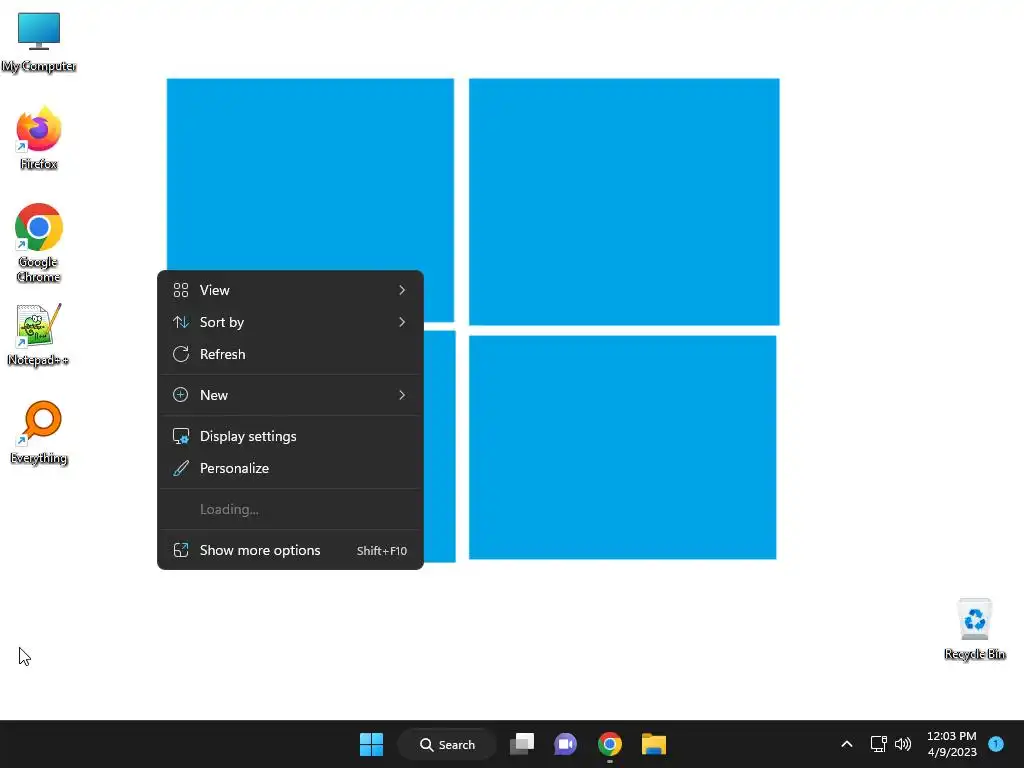Click the circular arrow Refresh icon
This screenshot has width=1024, height=768.
(181, 354)
